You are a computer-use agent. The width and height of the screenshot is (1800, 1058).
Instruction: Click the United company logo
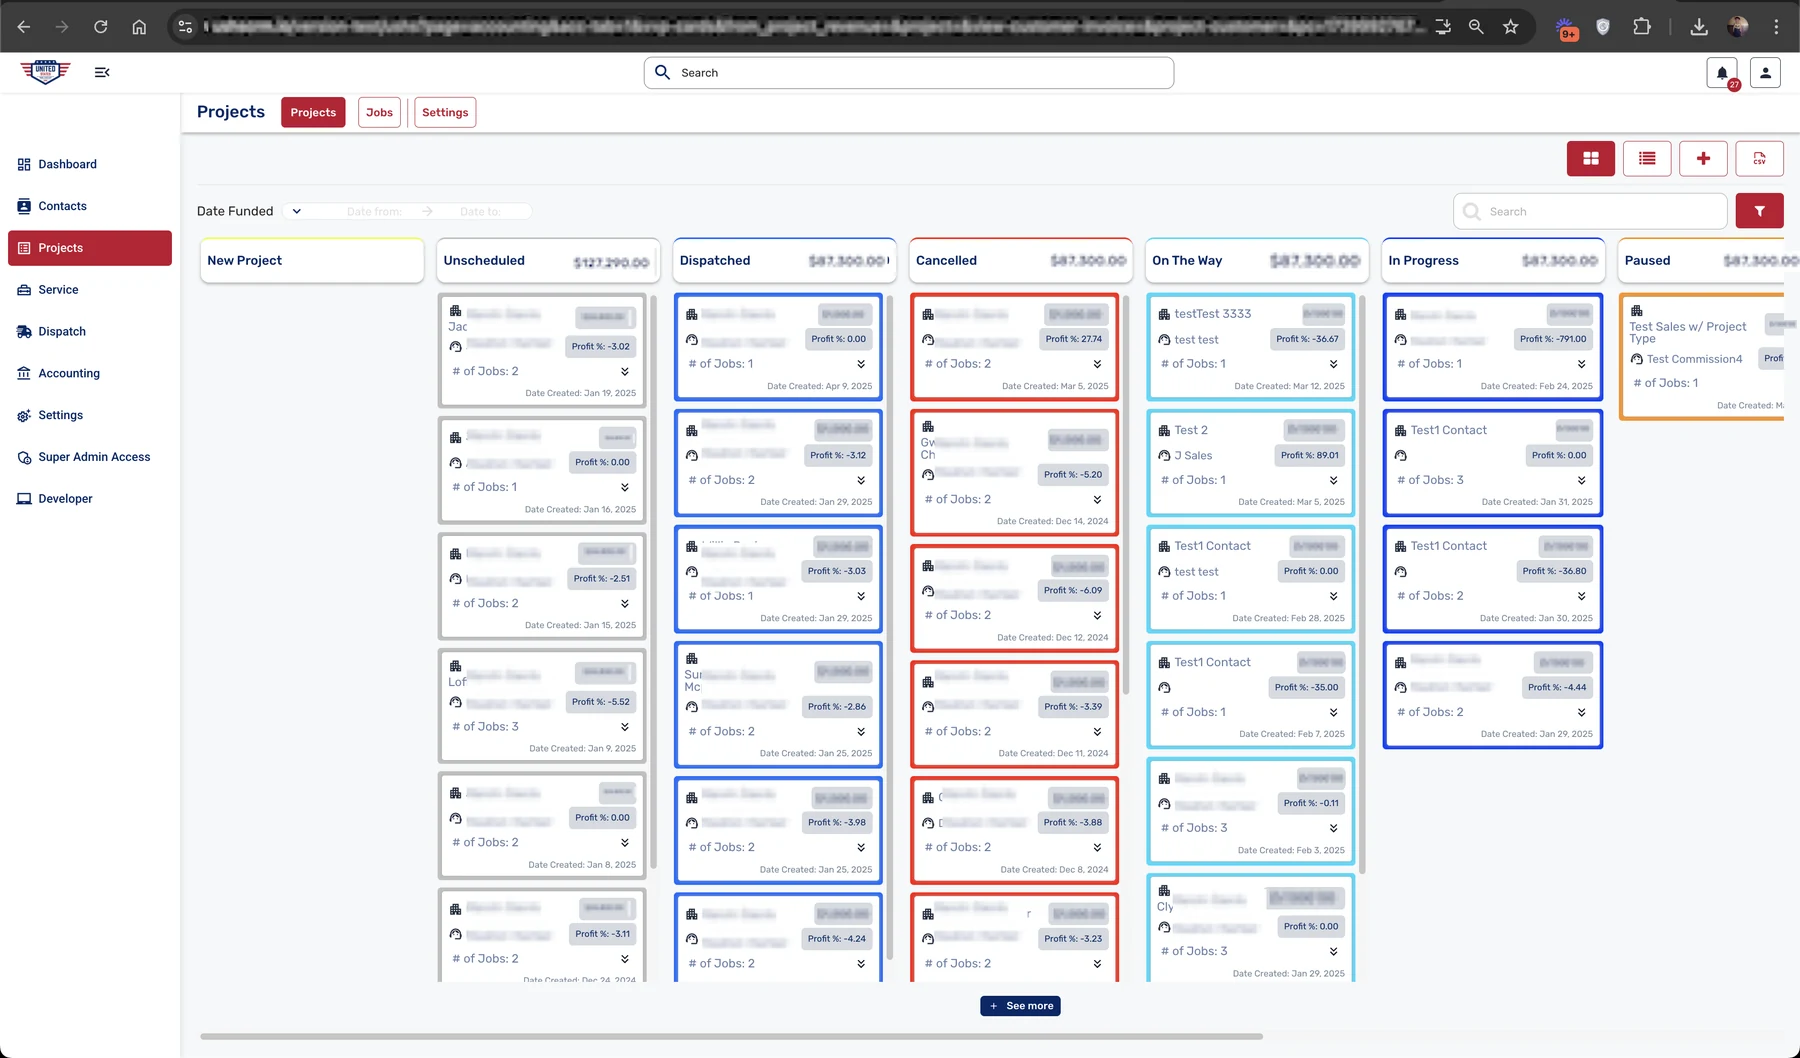(45, 72)
